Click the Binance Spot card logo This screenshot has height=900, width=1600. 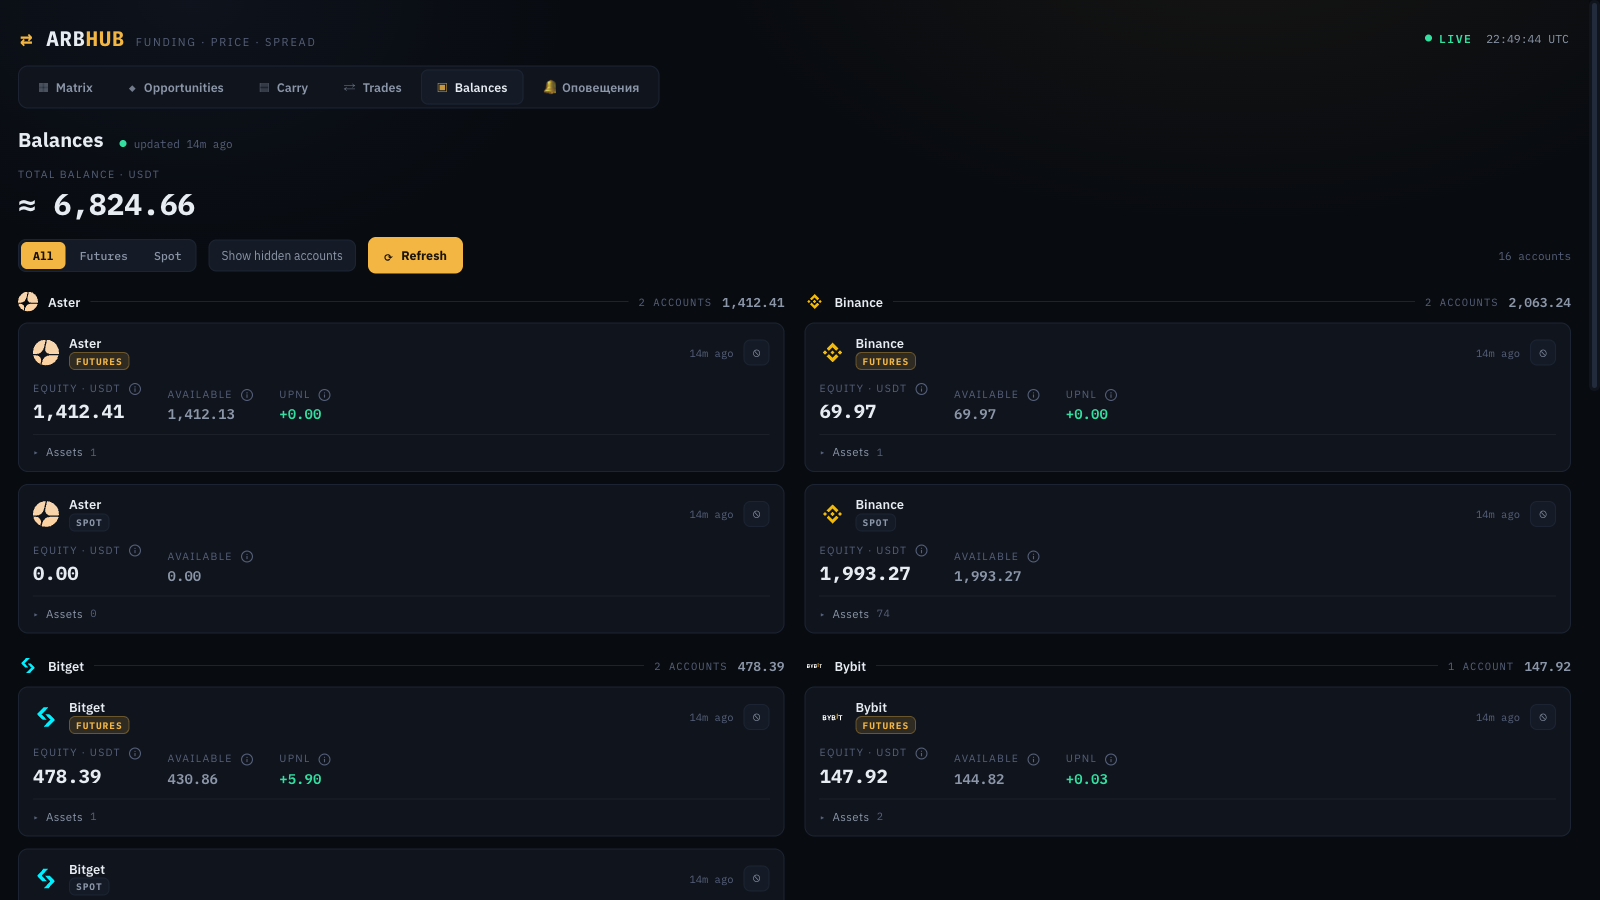[x=832, y=514]
